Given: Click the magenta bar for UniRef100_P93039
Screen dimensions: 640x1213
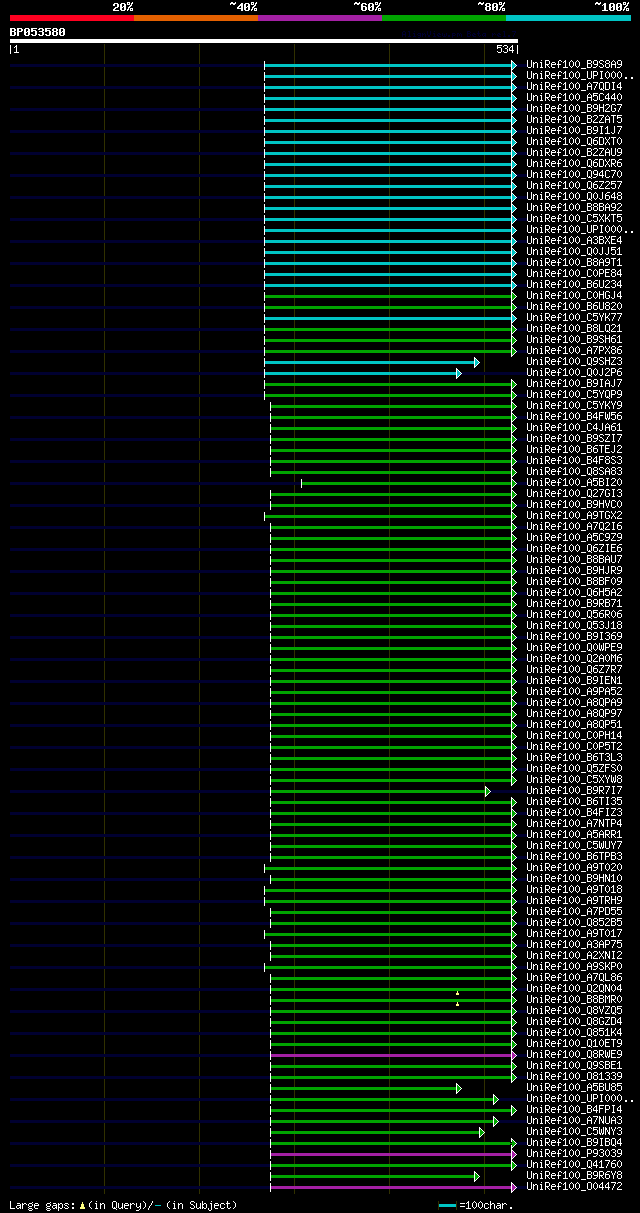Looking at the screenshot, I should point(393,1154).
